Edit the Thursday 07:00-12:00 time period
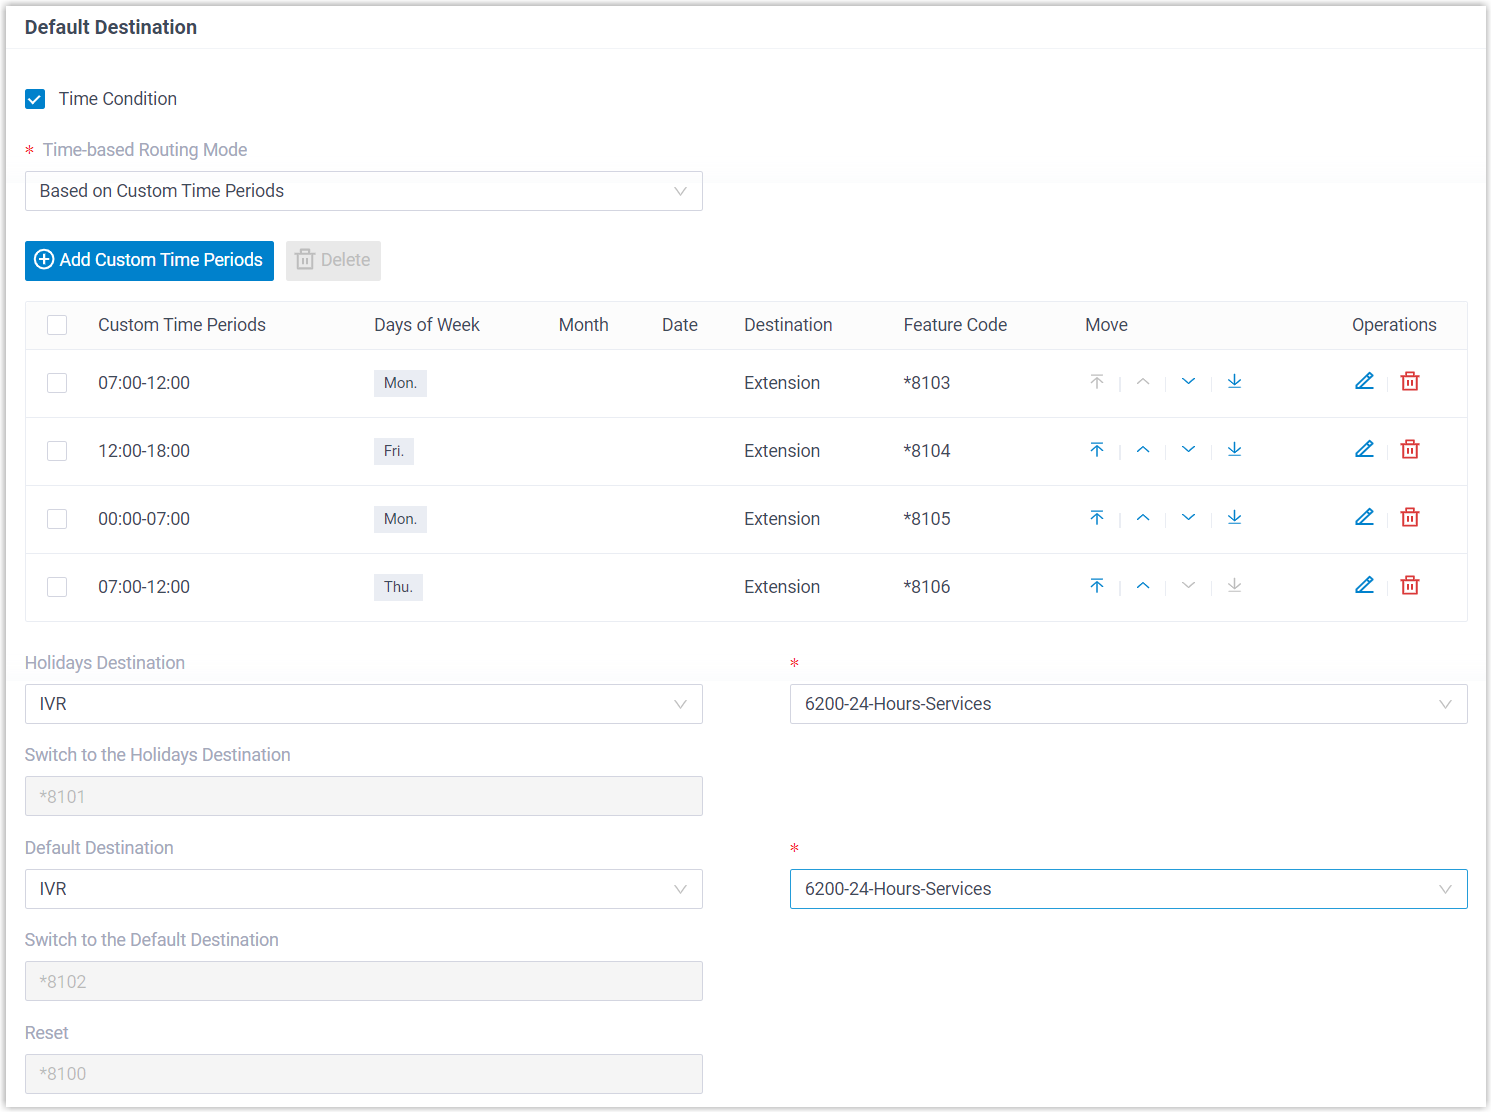1492x1113 pixels. [x=1364, y=586]
